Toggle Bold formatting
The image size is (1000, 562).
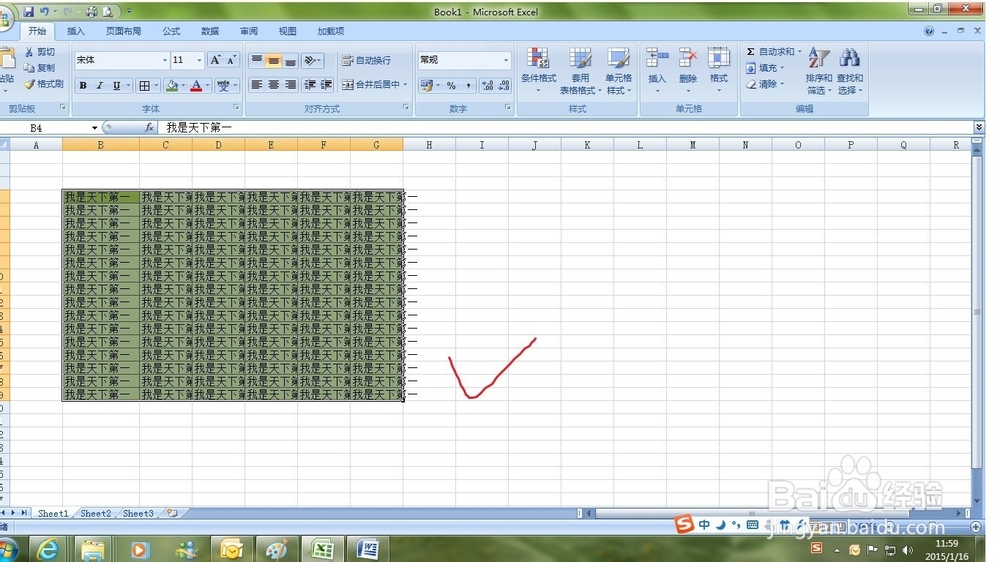[x=83, y=85]
